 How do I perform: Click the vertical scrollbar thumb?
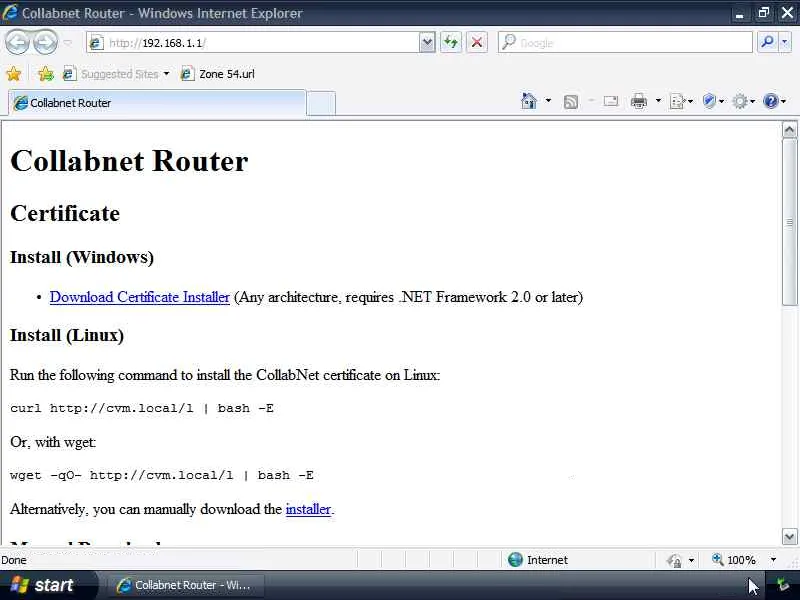(x=789, y=222)
